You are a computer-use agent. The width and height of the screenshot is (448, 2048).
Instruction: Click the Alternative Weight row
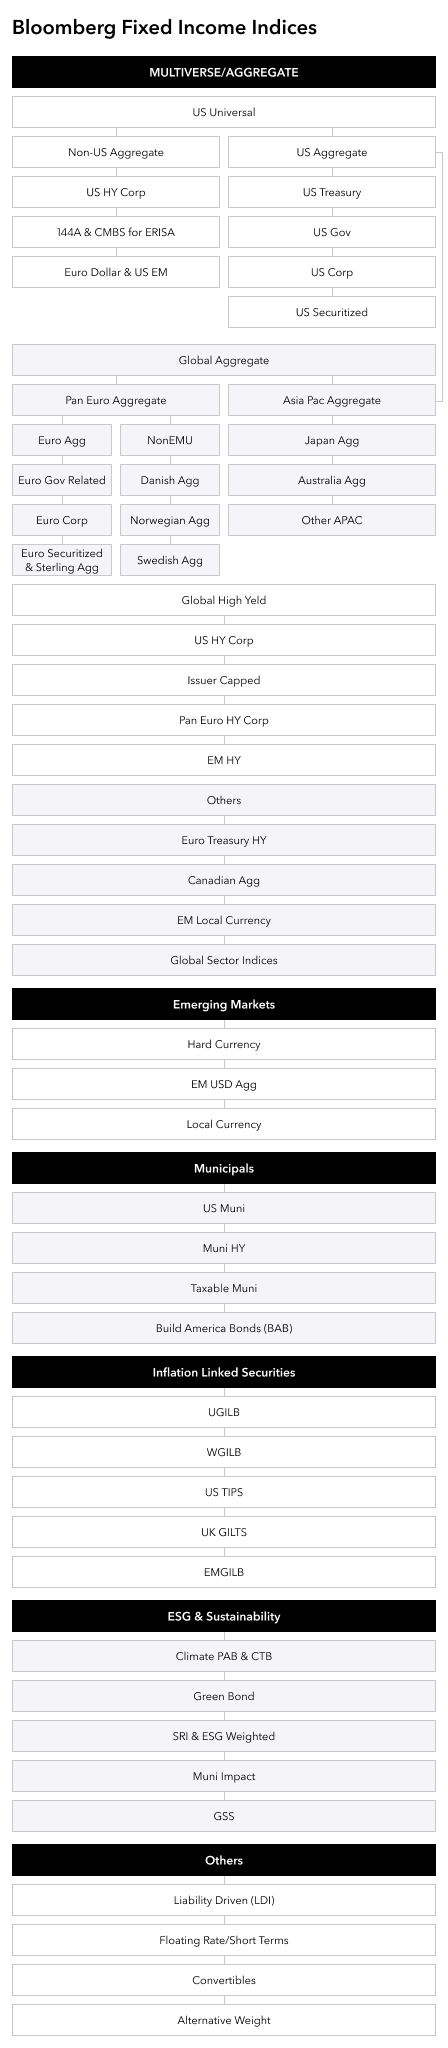pos(224,2020)
